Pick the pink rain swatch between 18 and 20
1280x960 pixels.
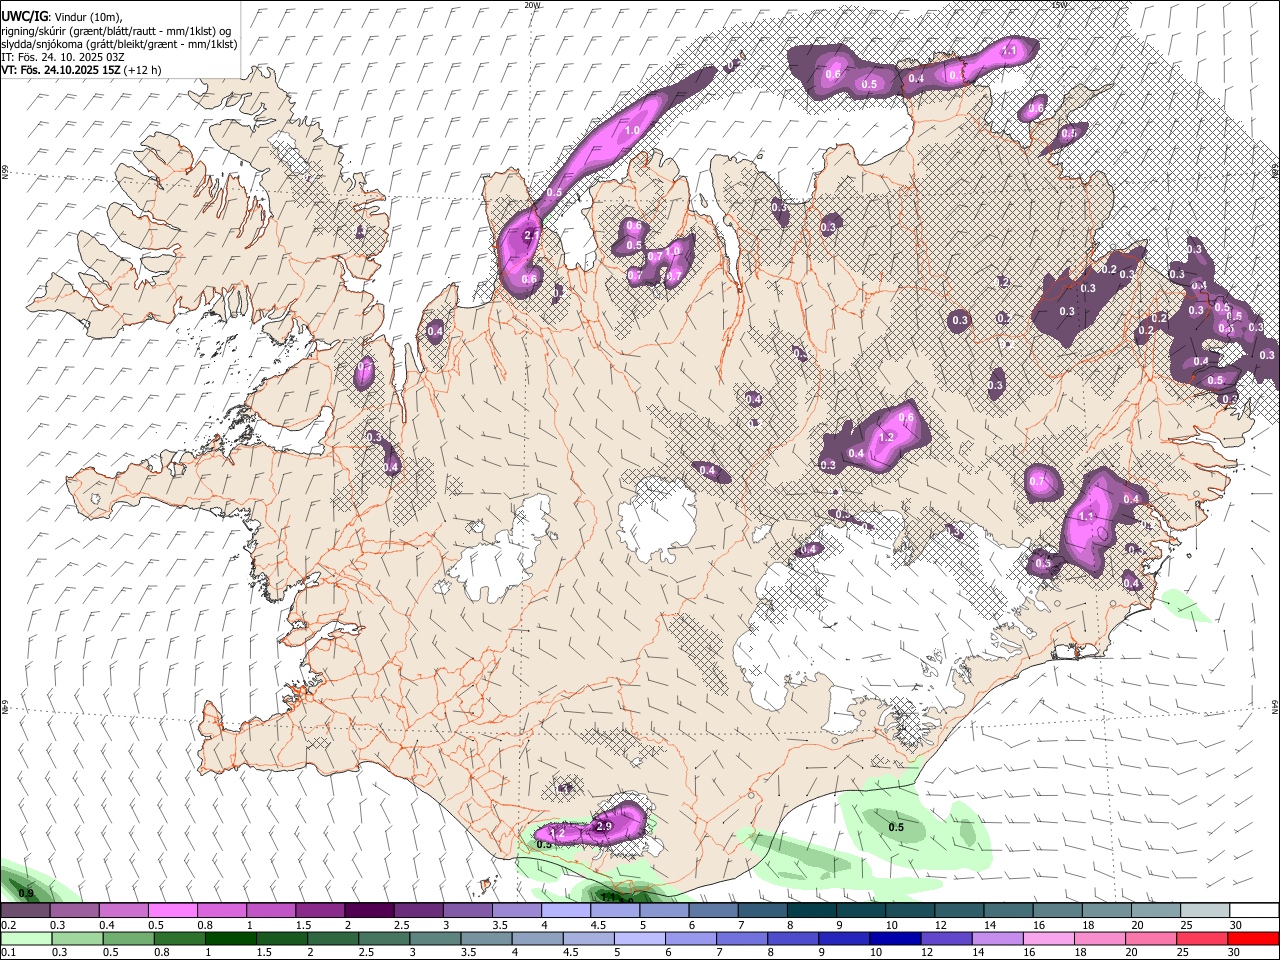click(1101, 938)
